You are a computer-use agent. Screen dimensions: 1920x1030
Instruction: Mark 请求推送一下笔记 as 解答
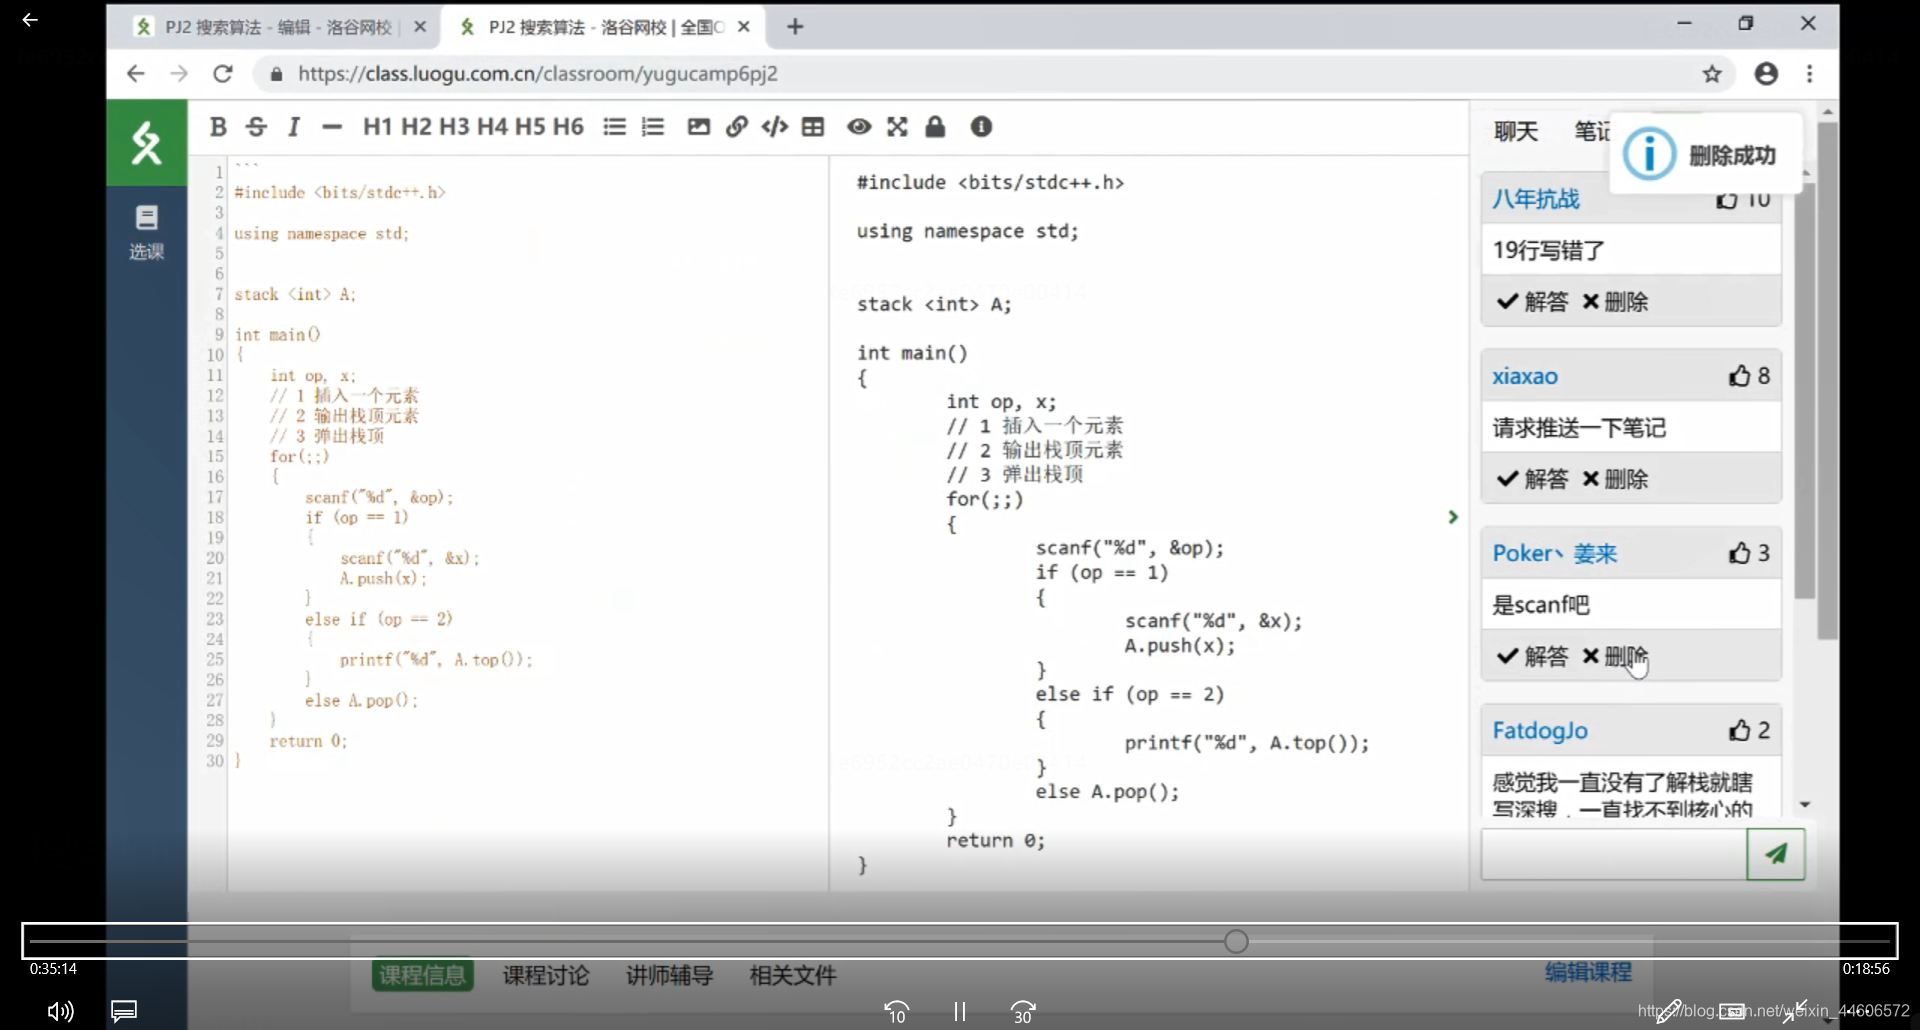click(1532, 479)
